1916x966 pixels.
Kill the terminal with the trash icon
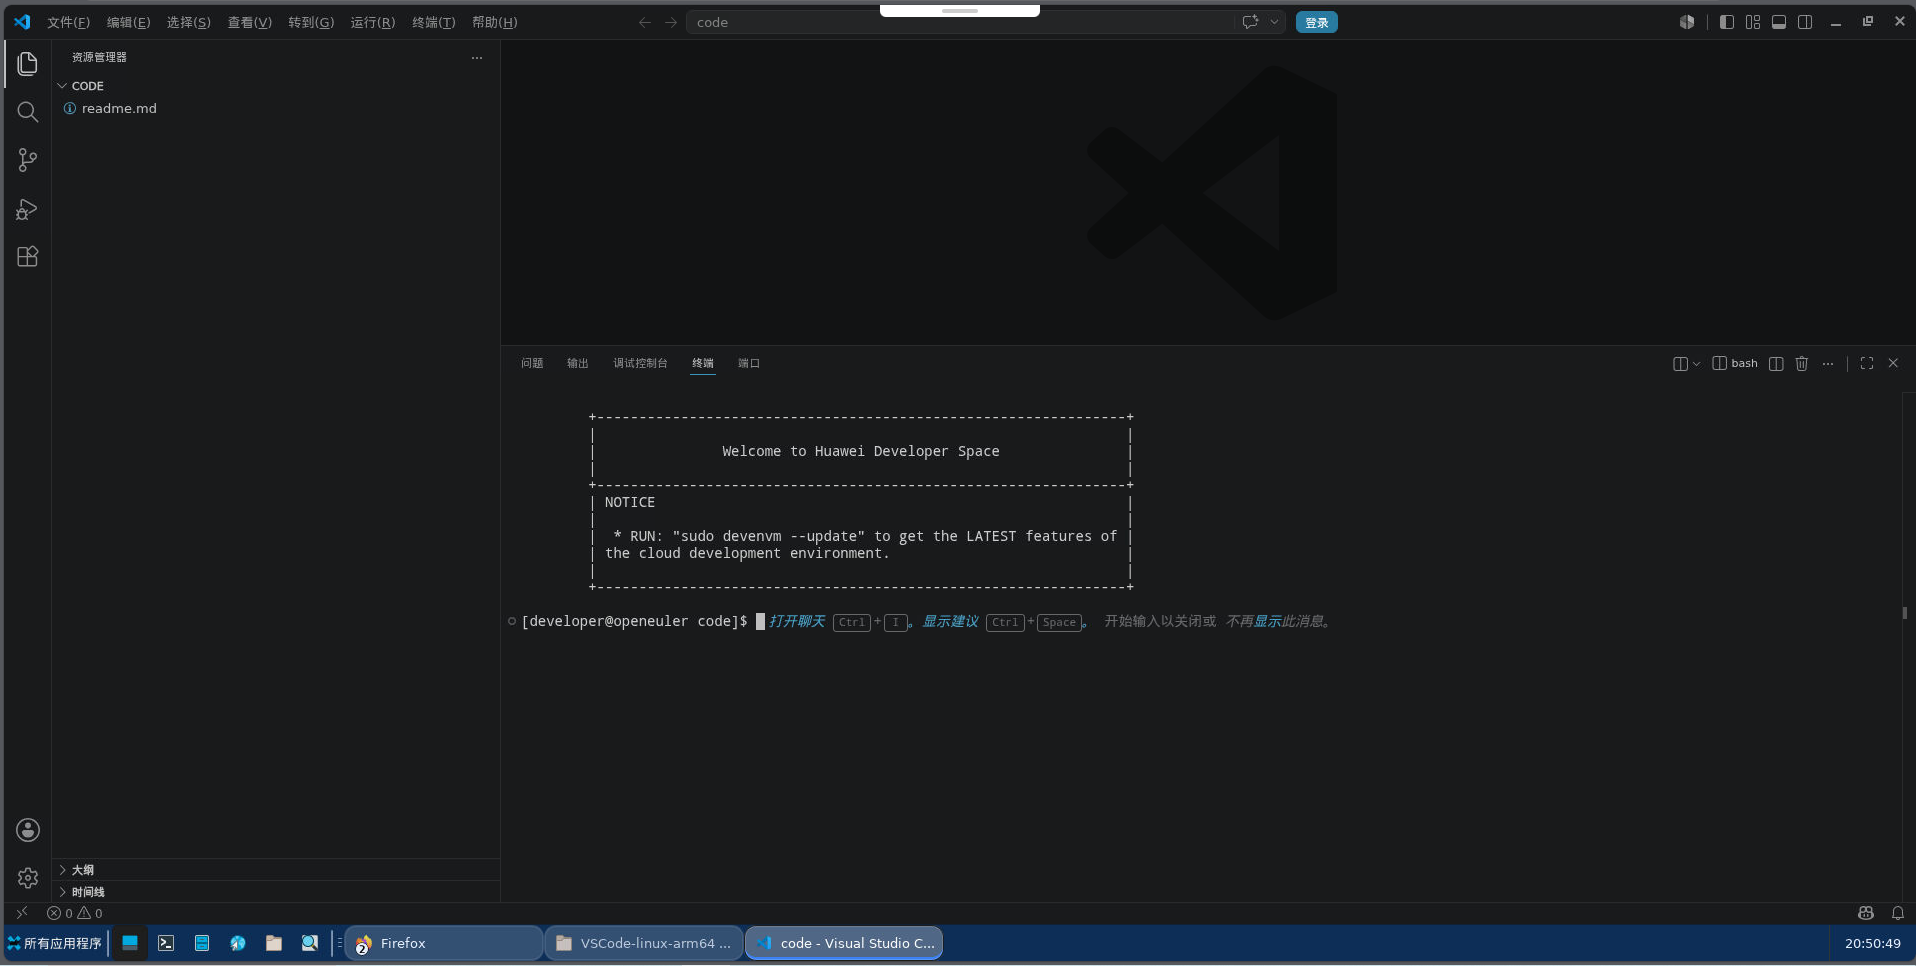pos(1802,364)
